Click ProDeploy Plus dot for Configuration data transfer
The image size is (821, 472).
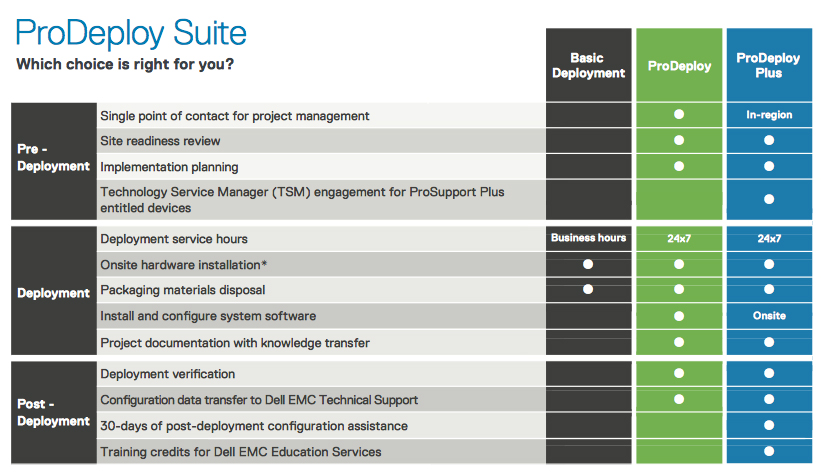(x=769, y=399)
